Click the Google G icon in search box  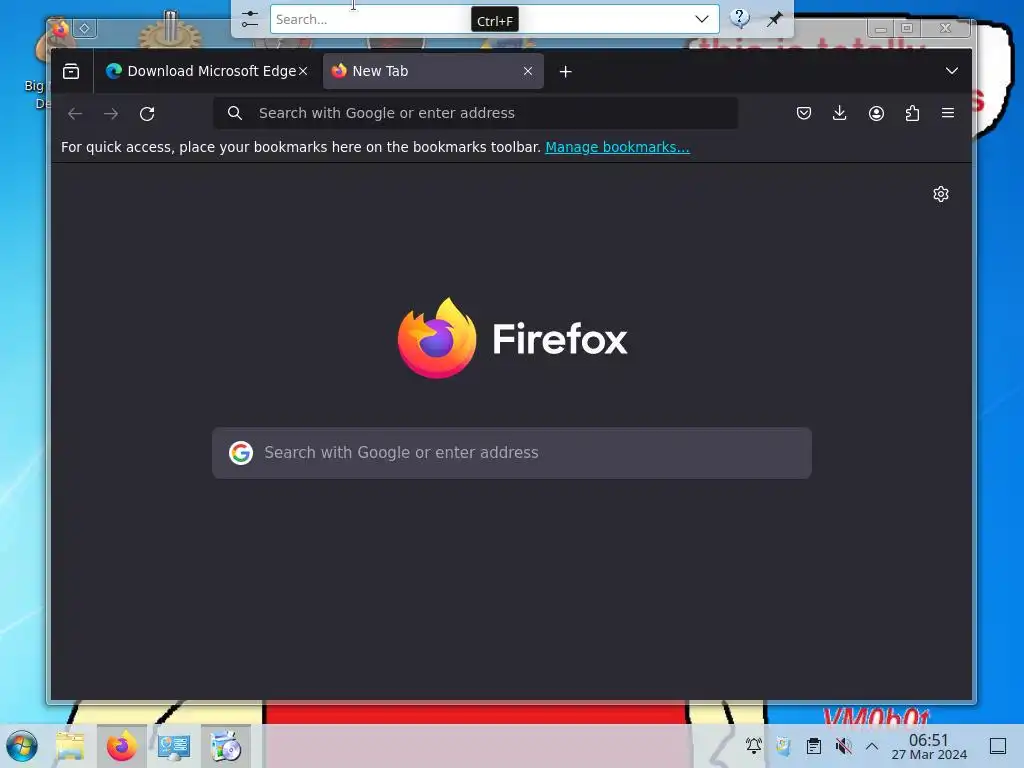241,453
